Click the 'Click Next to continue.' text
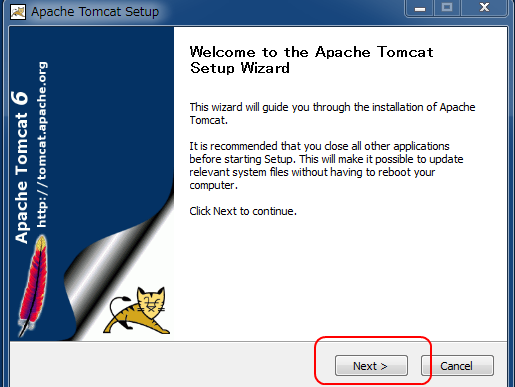This screenshot has height=387, width=515. tap(243, 211)
